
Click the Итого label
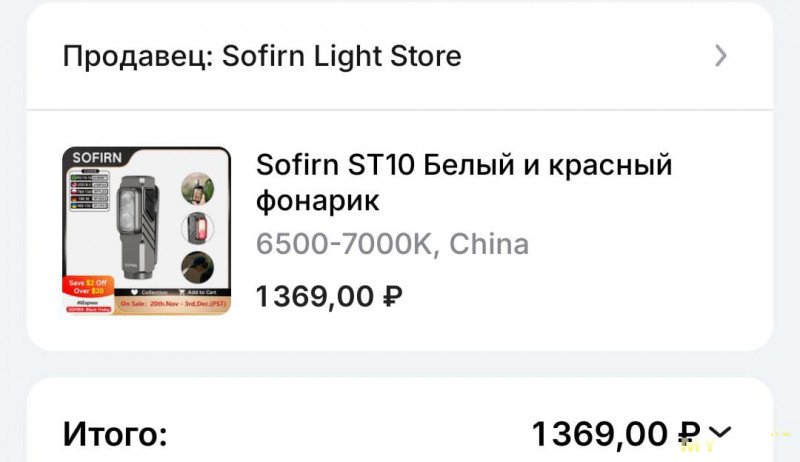pyautogui.click(x=115, y=434)
